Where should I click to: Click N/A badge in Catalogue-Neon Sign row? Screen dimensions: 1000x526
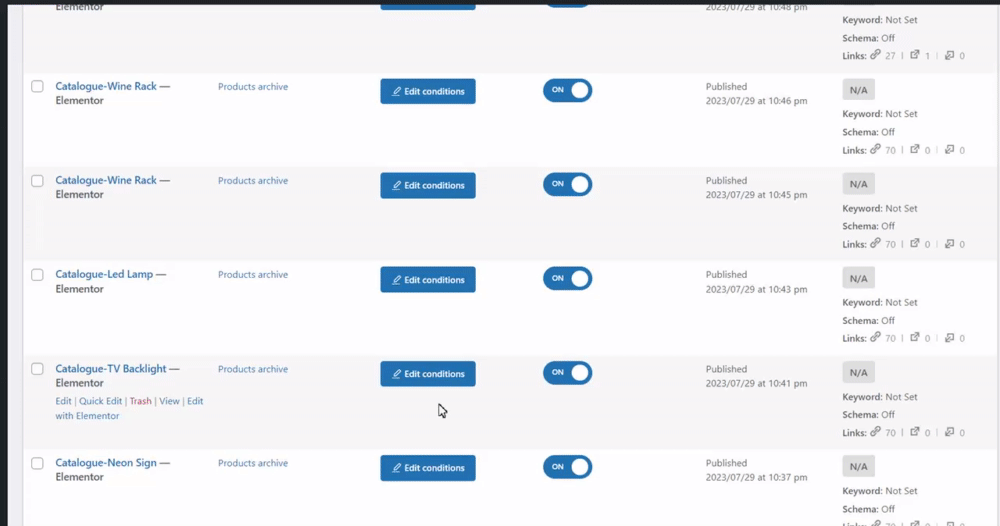coord(858,467)
